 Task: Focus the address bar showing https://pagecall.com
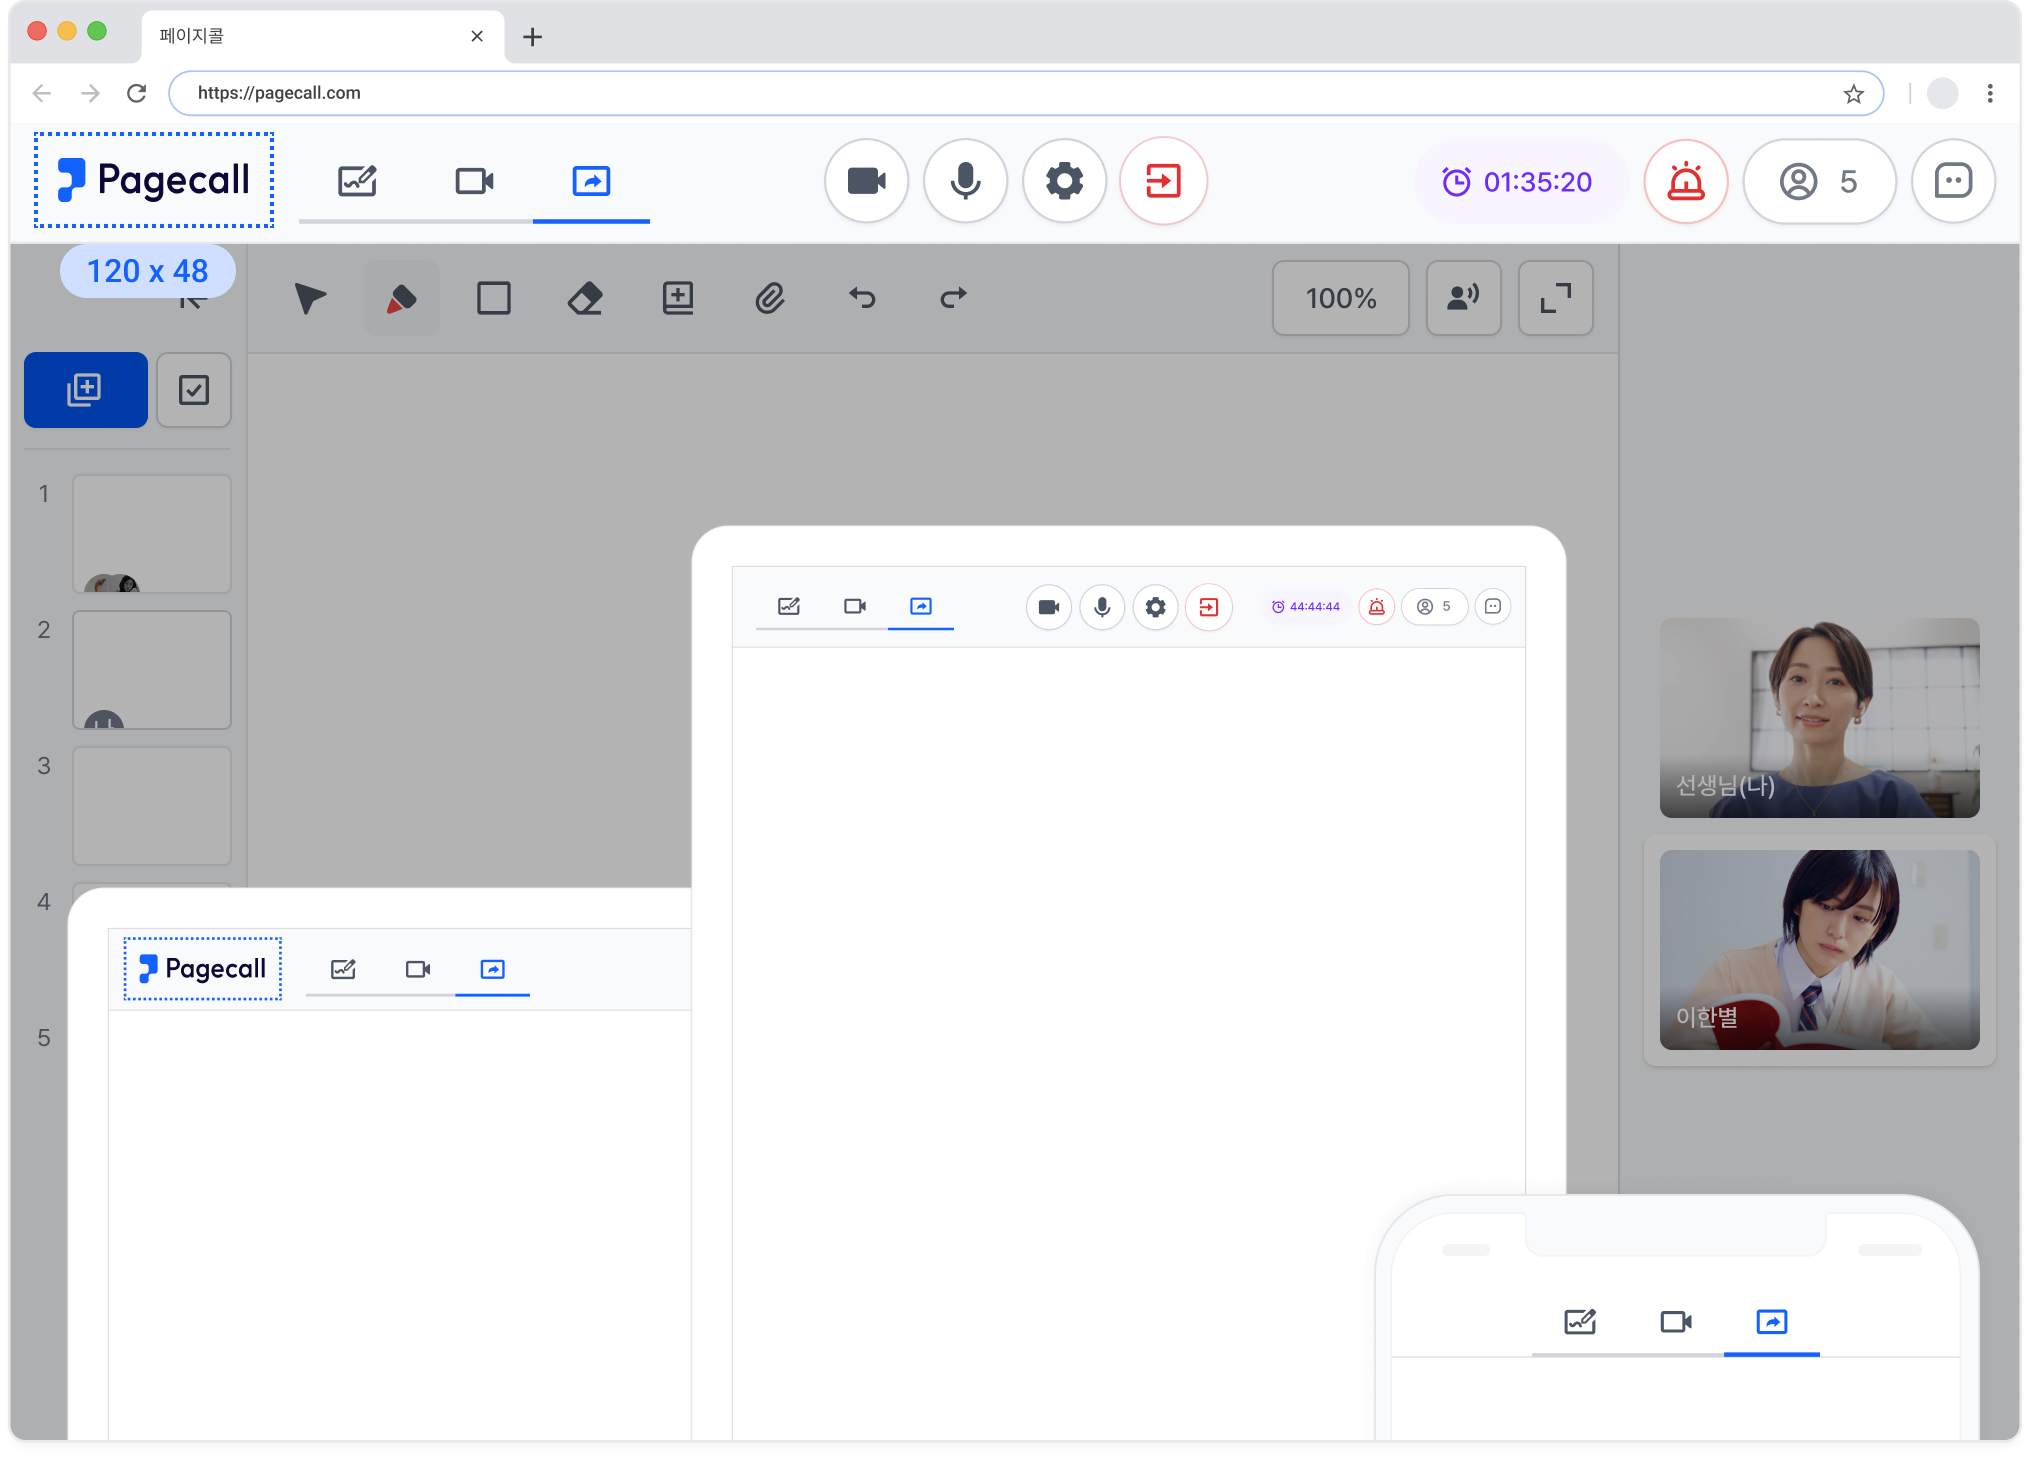coord(1026,93)
